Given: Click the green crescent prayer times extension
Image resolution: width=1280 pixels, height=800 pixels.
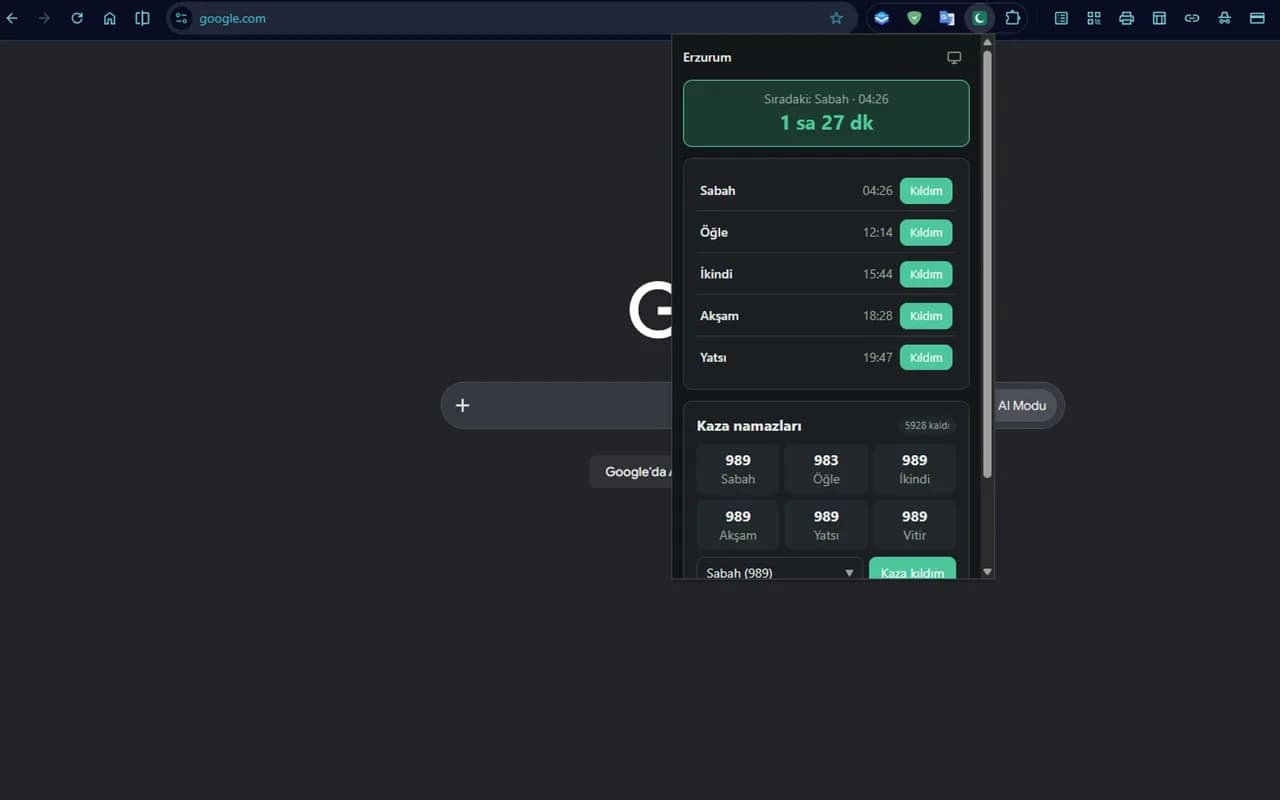Looking at the screenshot, I should click(980, 18).
